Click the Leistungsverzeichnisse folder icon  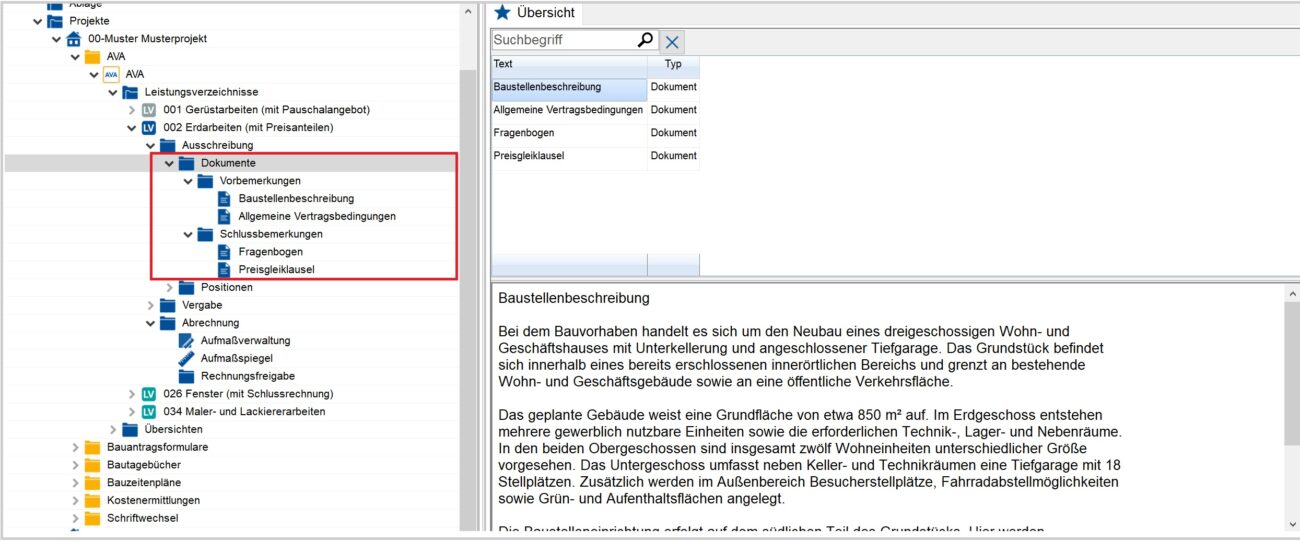[x=130, y=92]
